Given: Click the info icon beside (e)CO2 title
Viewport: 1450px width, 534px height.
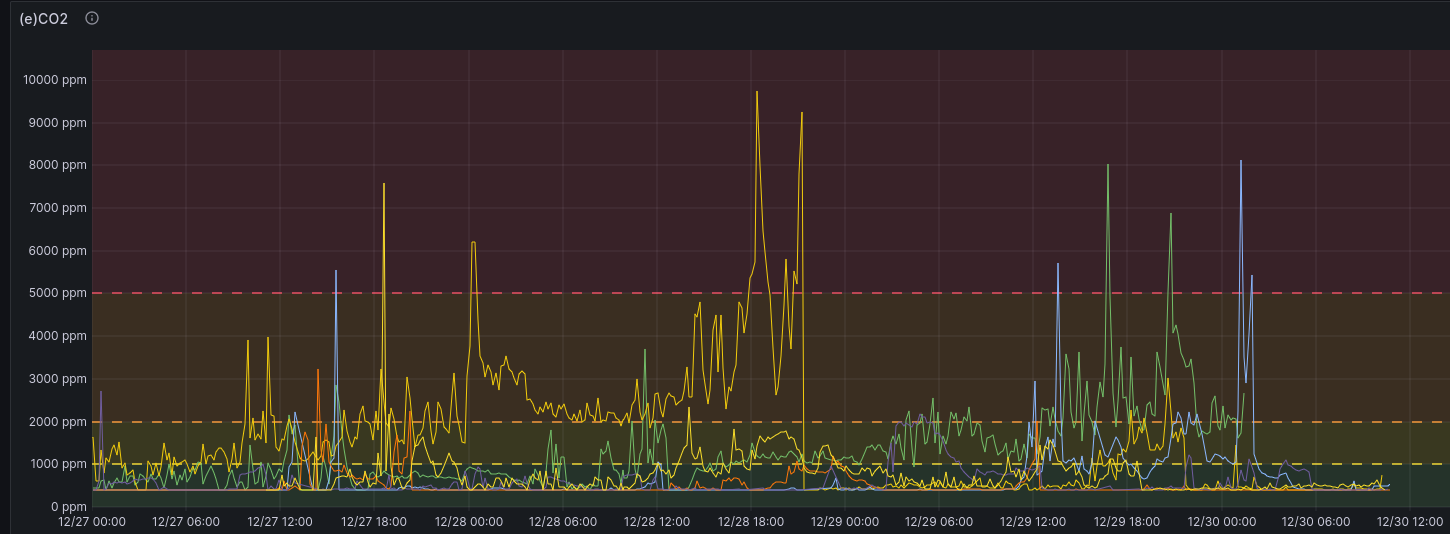Looking at the screenshot, I should 92,18.
